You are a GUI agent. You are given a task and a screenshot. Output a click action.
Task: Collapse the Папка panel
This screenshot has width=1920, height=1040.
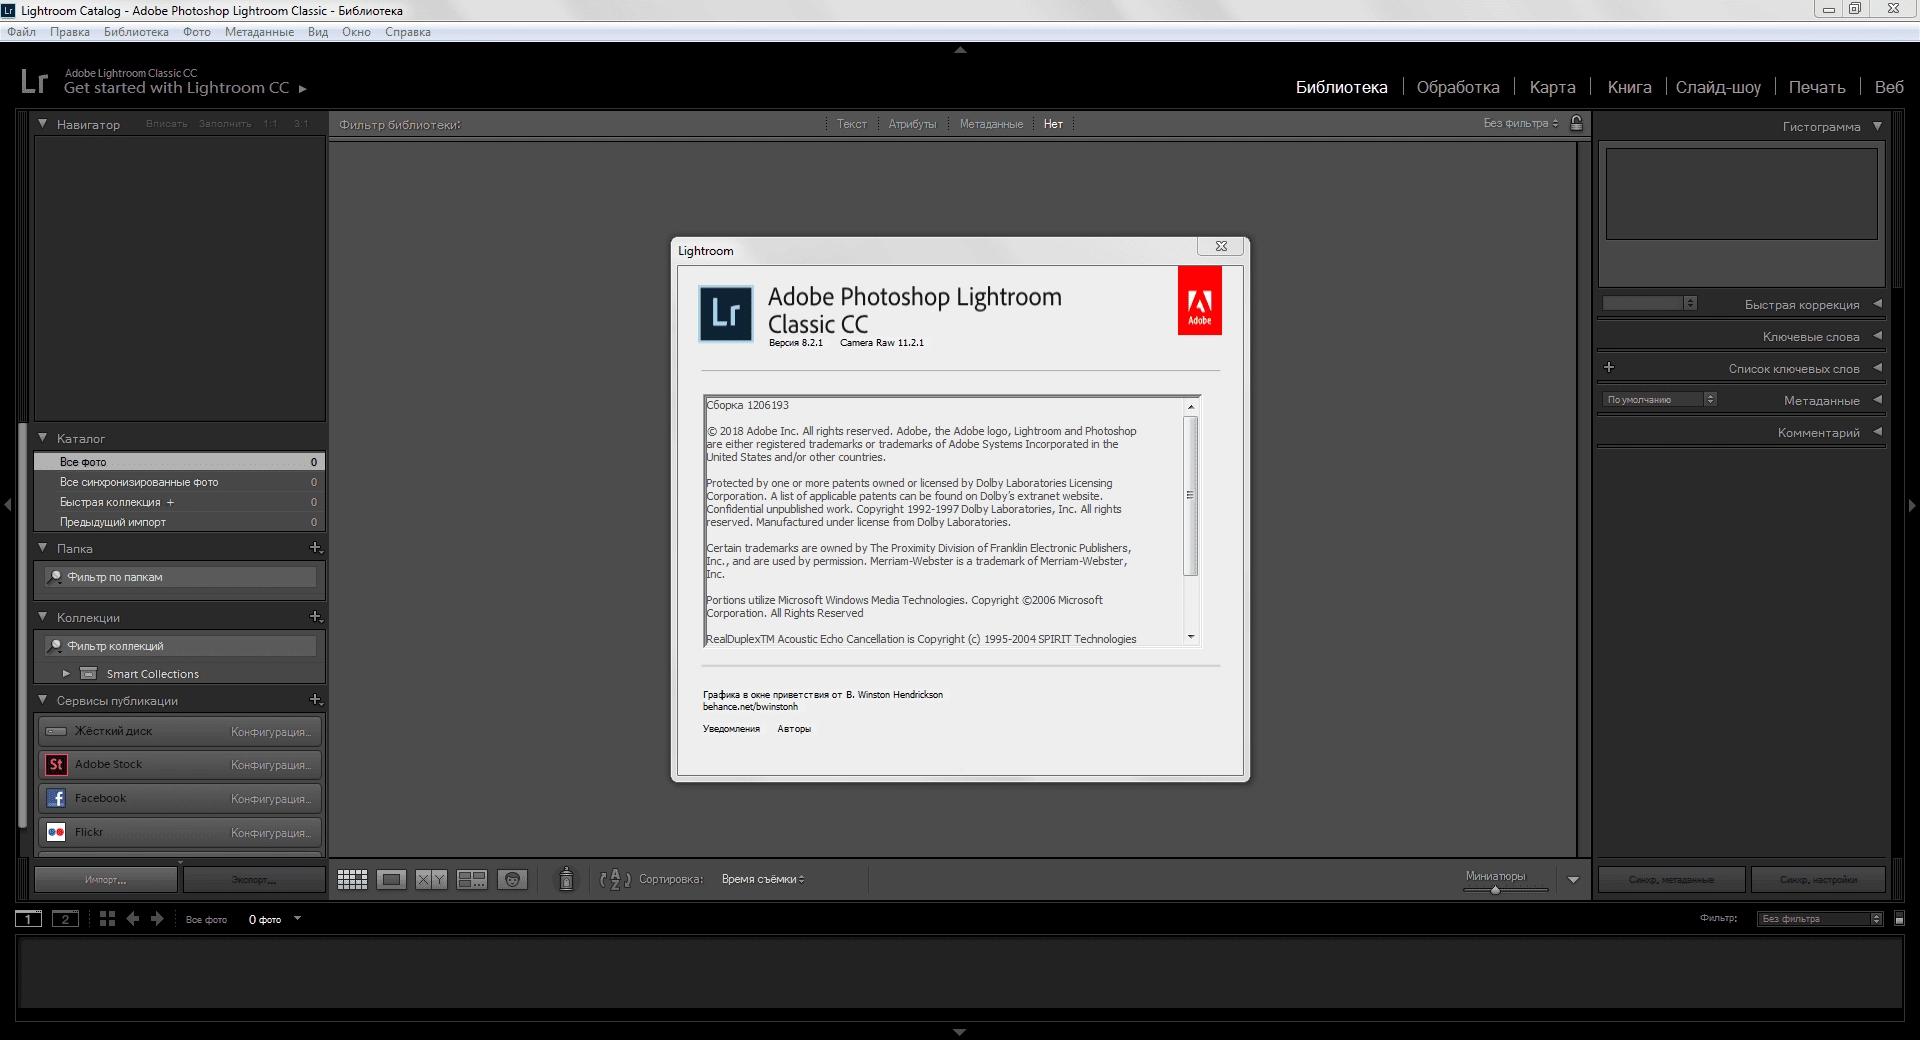[x=43, y=548]
